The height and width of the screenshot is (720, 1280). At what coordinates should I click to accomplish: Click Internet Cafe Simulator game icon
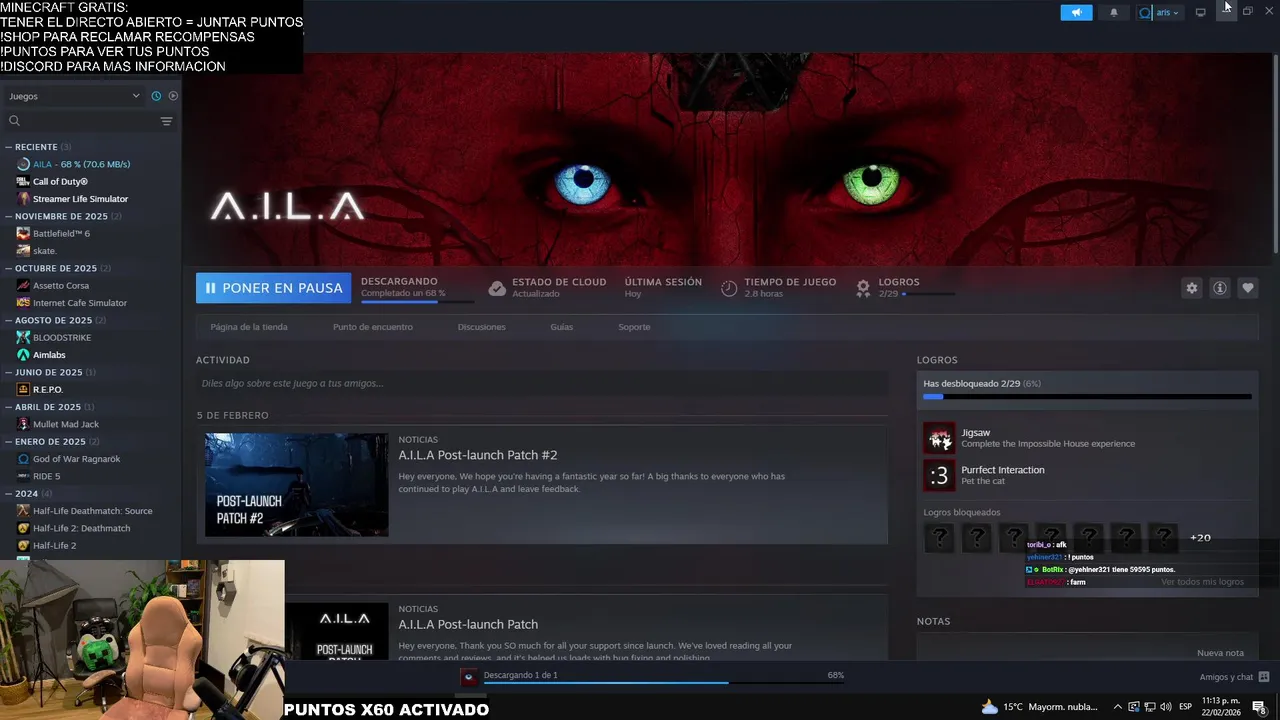23,302
